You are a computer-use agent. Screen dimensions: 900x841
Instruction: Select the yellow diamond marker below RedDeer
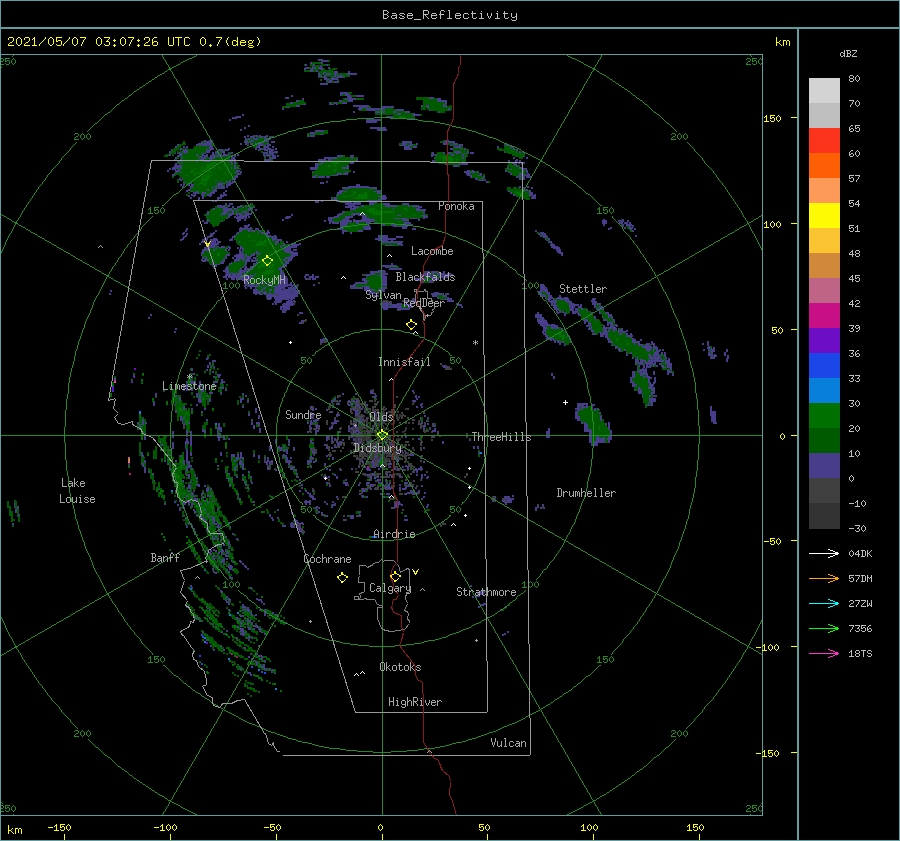point(411,324)
